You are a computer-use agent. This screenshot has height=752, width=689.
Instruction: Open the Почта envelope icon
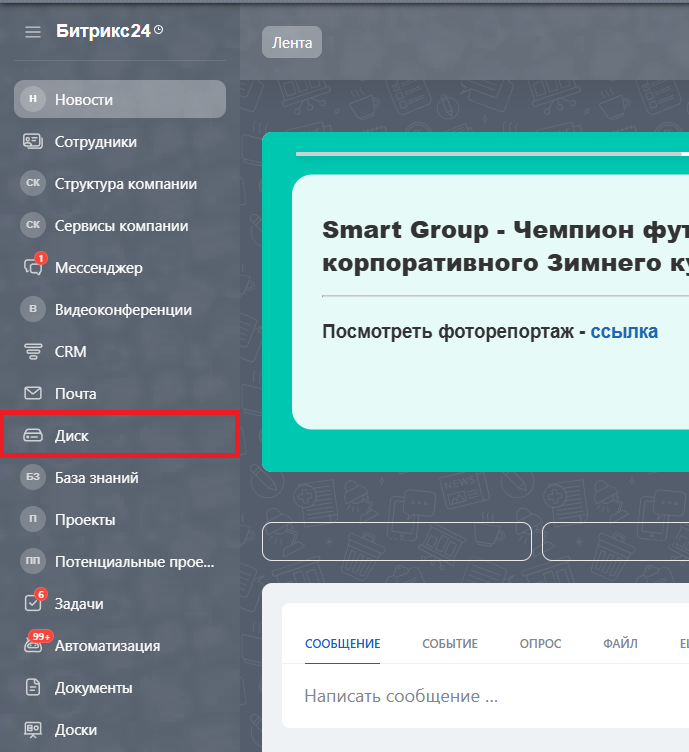pos(33,393)
